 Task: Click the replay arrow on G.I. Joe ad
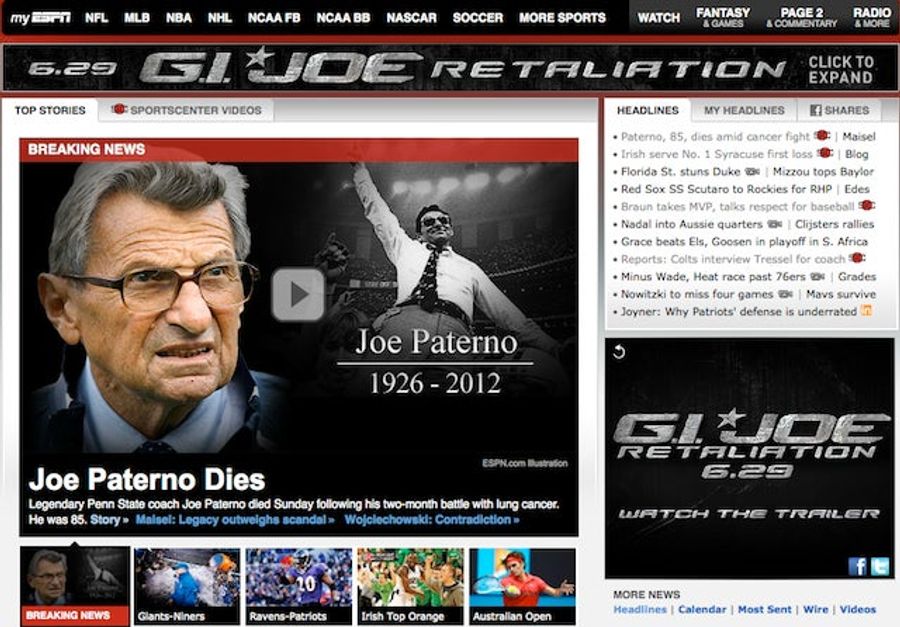(x=619, y=351)
